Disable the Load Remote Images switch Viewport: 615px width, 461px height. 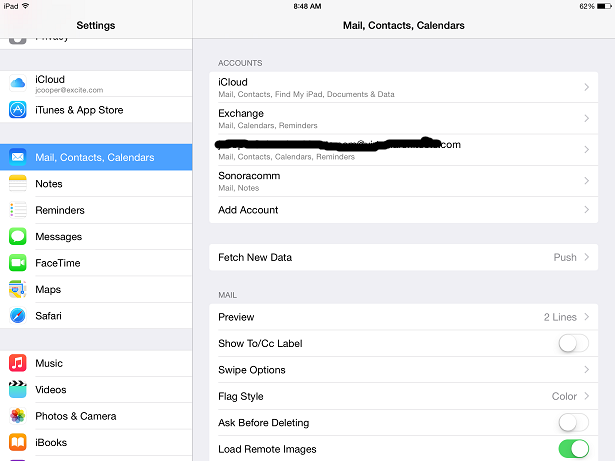tap(573, 449)
